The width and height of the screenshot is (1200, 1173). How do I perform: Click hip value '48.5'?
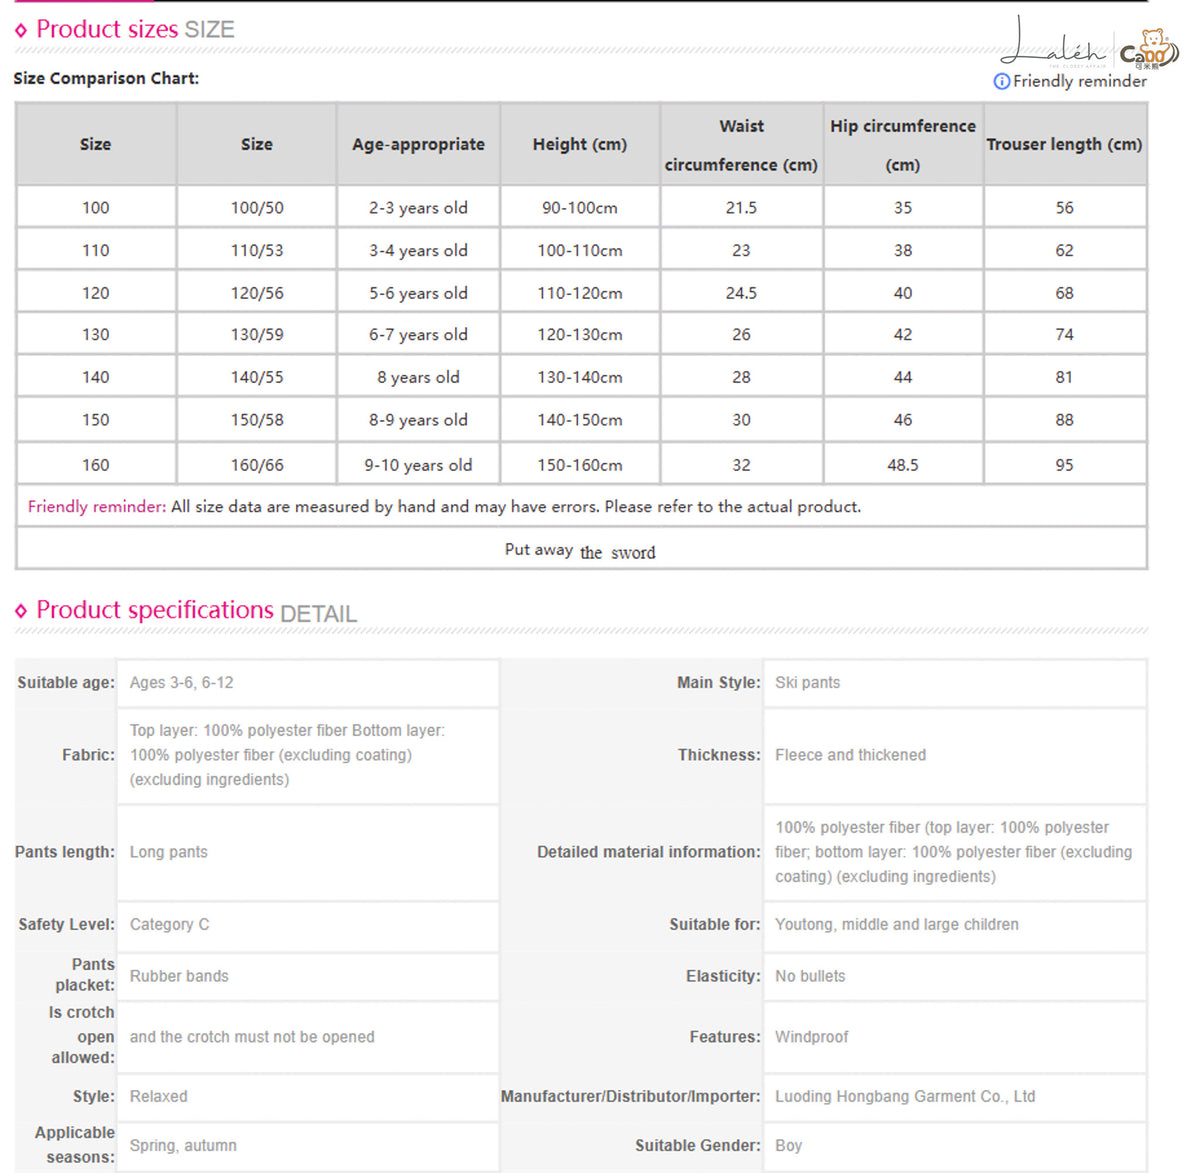tap(903, 465)
